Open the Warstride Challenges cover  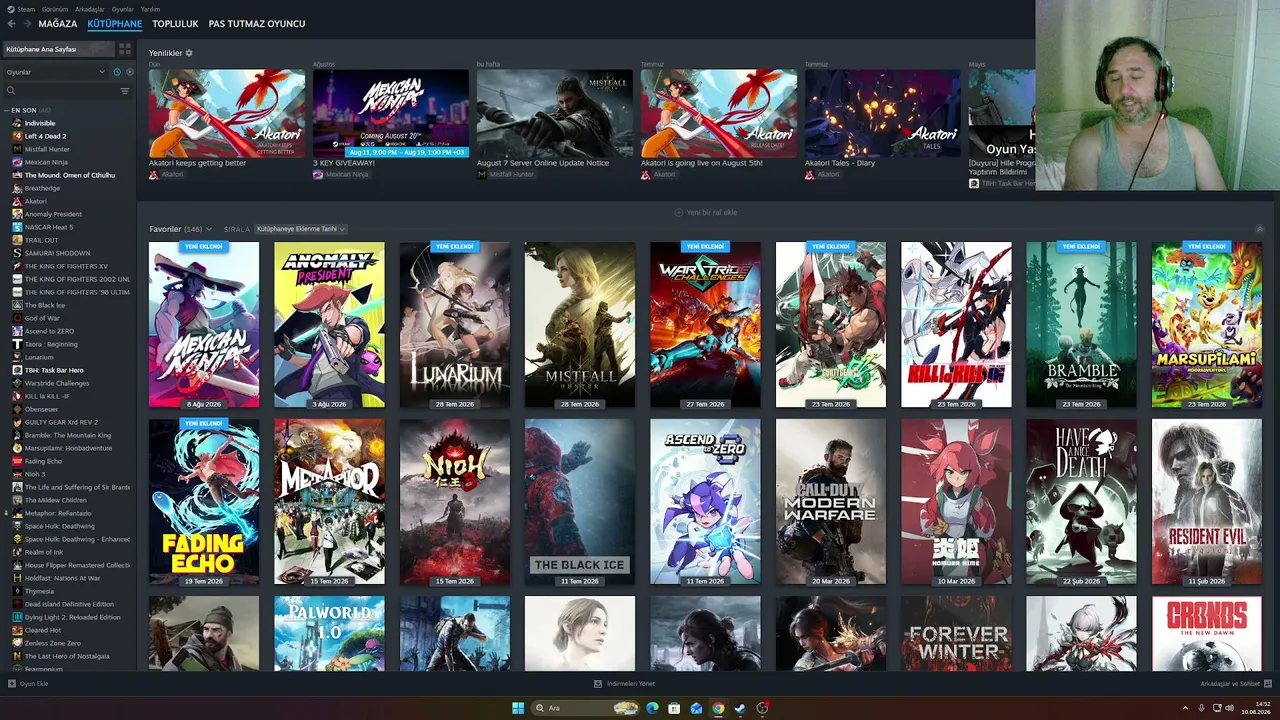pos(705,325)
